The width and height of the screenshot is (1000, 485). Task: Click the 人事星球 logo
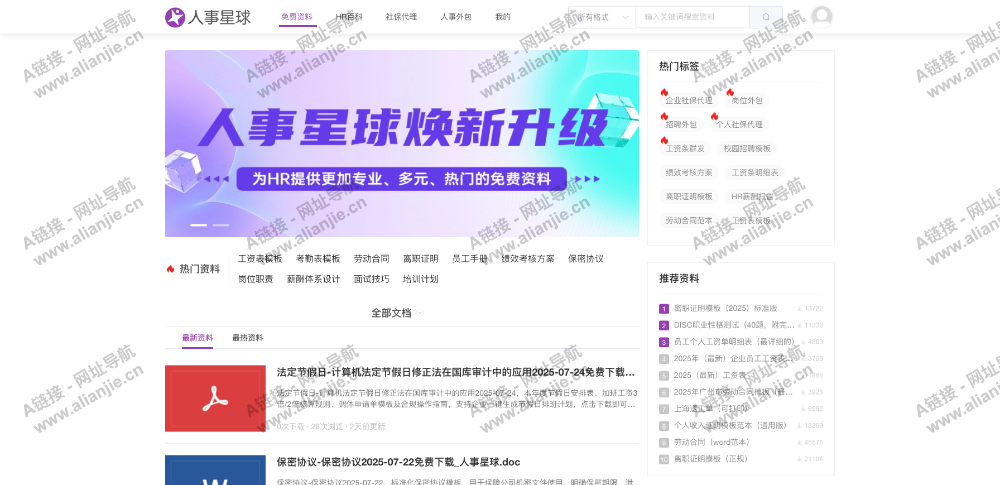pos(208,17)
